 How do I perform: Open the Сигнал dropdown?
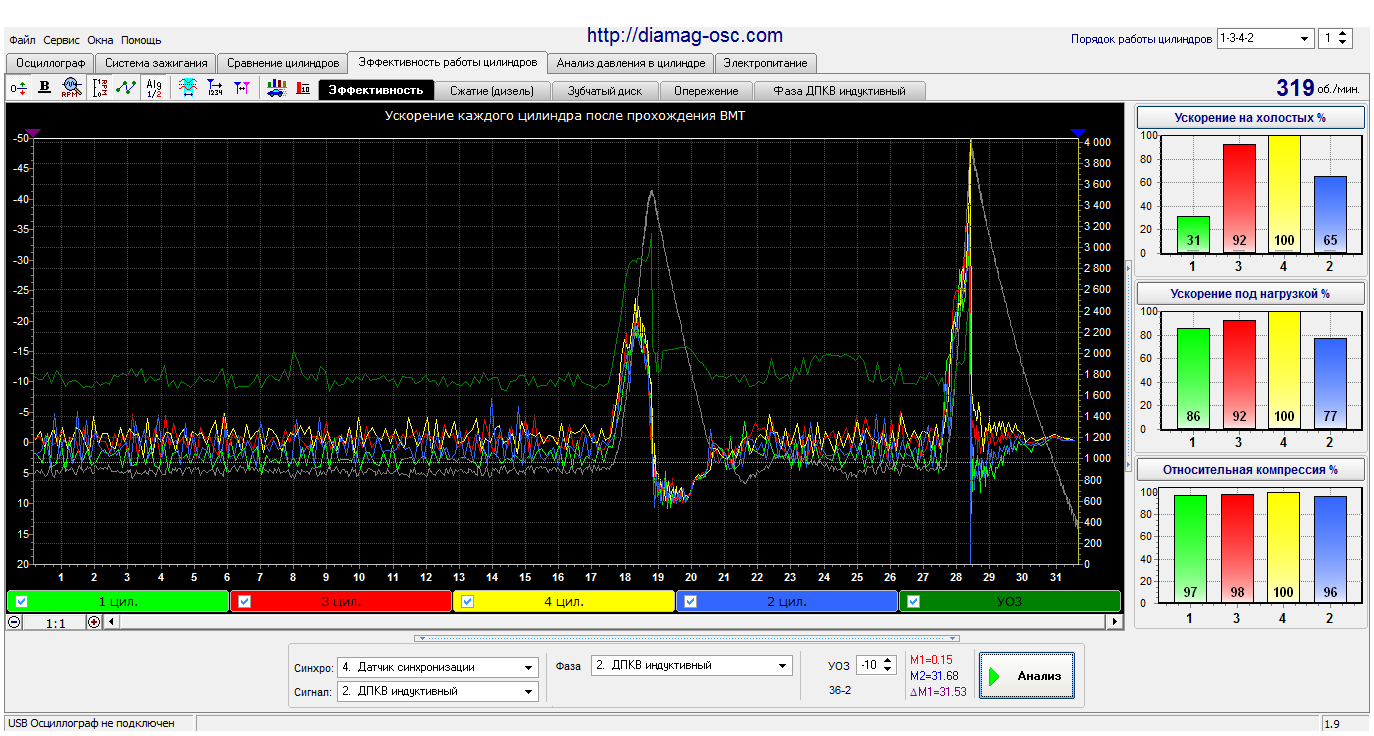click(x=438, y=691)
